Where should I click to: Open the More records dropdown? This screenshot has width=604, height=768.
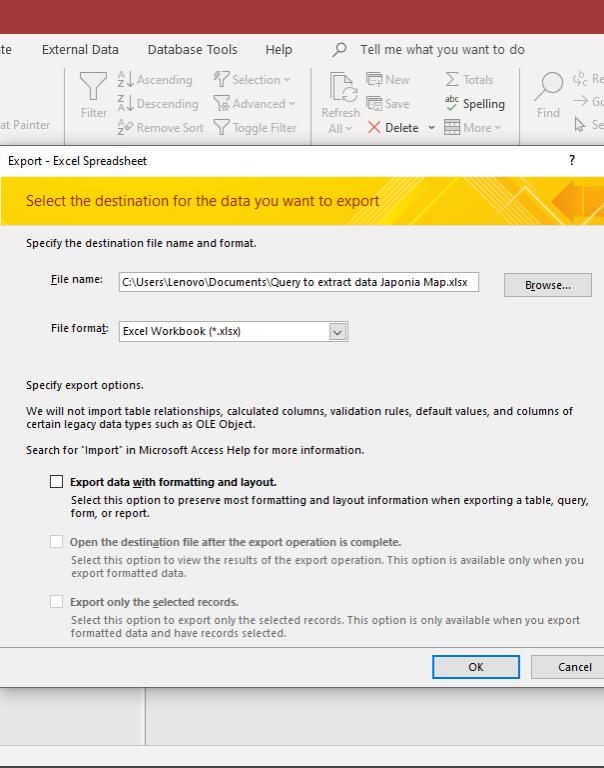473,127
